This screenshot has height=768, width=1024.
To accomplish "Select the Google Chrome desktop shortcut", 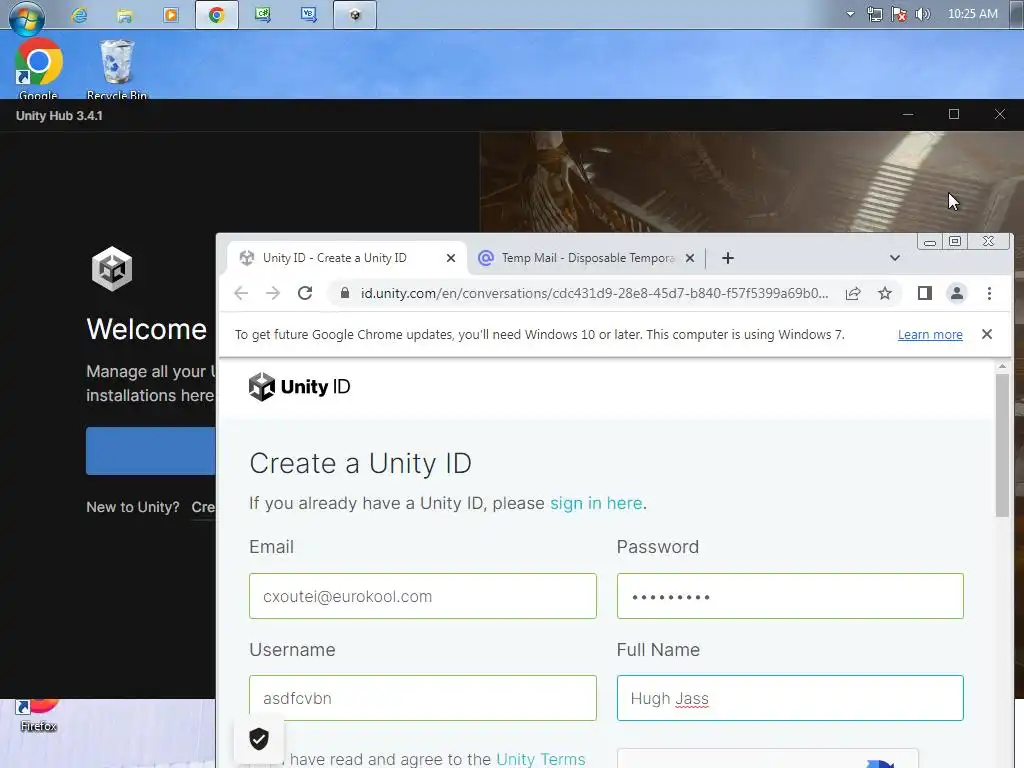I will [39, 69].
